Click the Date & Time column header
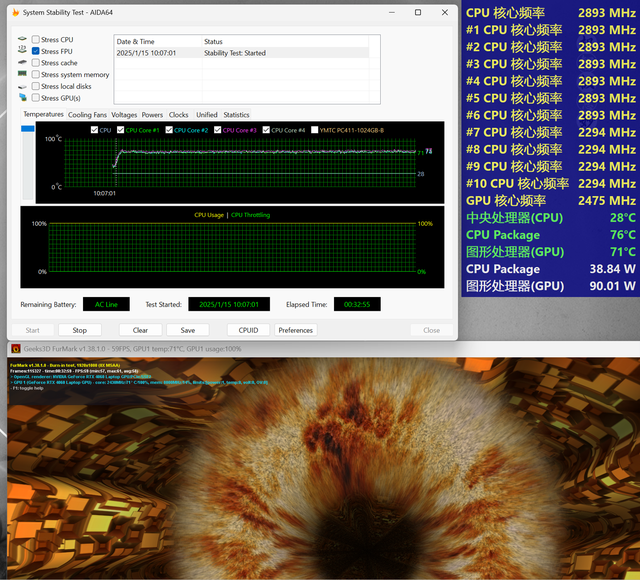Screen dimensions: 640x580 (x=158, y=41)
